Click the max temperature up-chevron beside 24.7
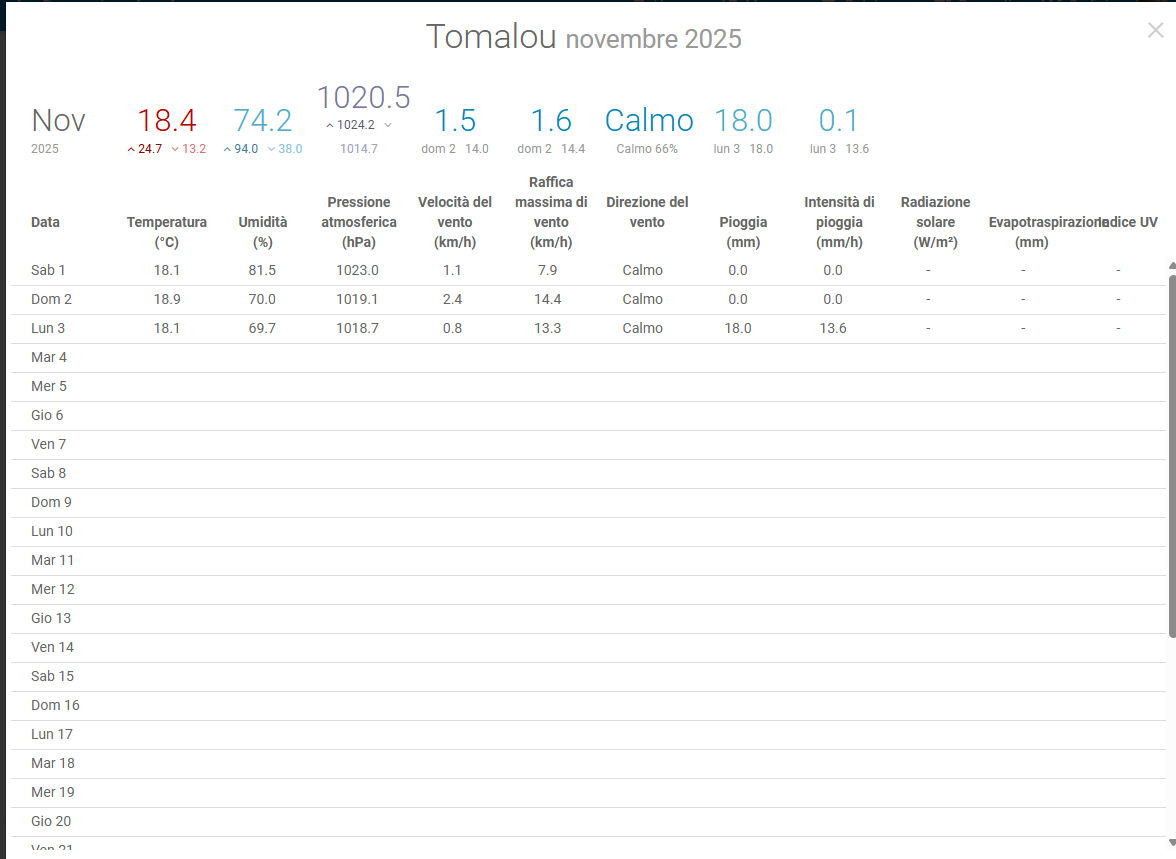 pyautogui.click(x=131, y=149)
